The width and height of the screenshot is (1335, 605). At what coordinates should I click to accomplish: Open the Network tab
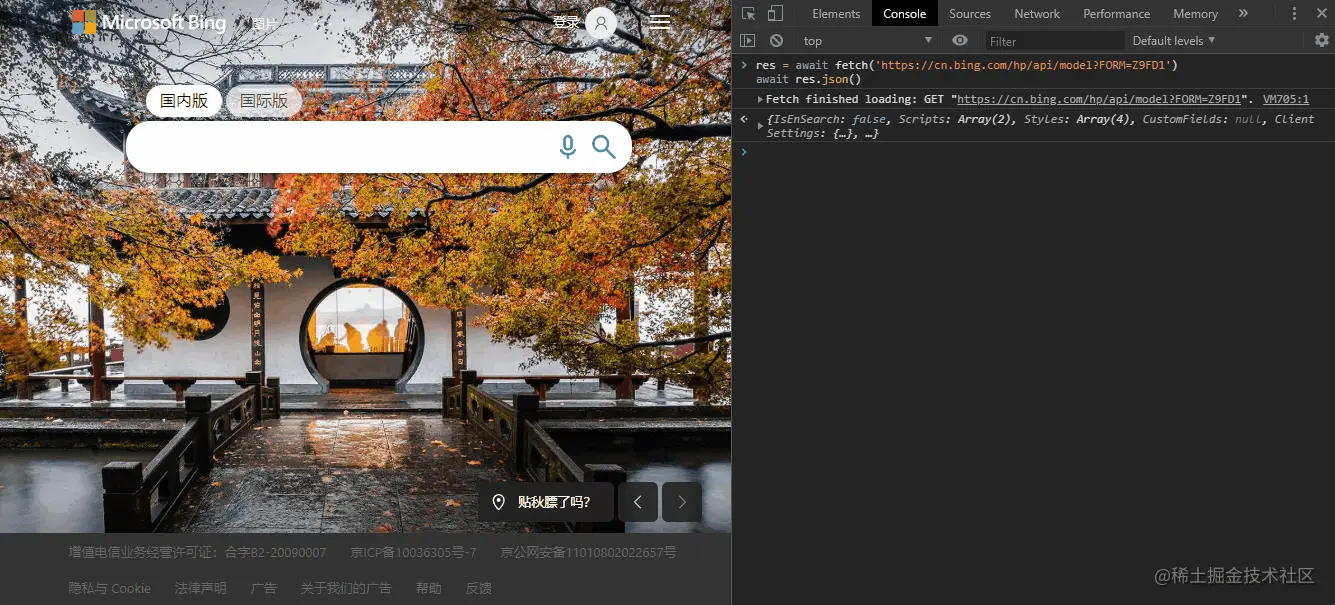point(1037,14)
